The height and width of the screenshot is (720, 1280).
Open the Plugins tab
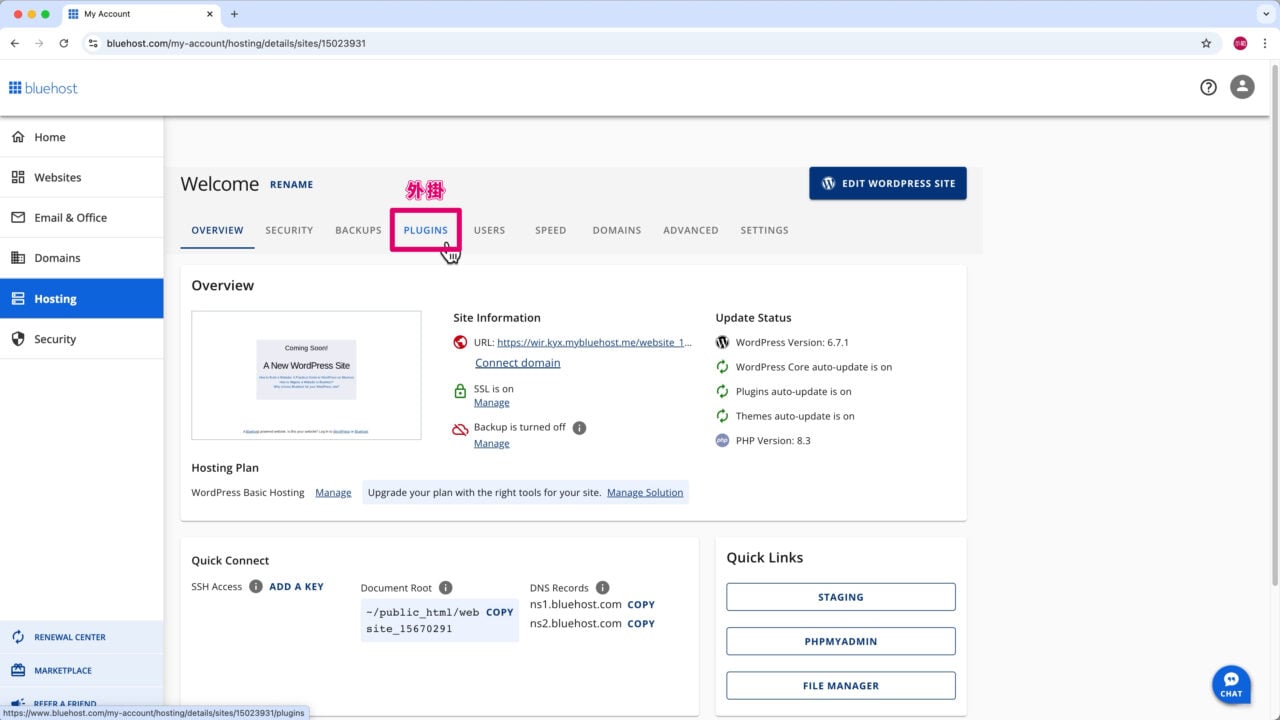click(426, 230)
